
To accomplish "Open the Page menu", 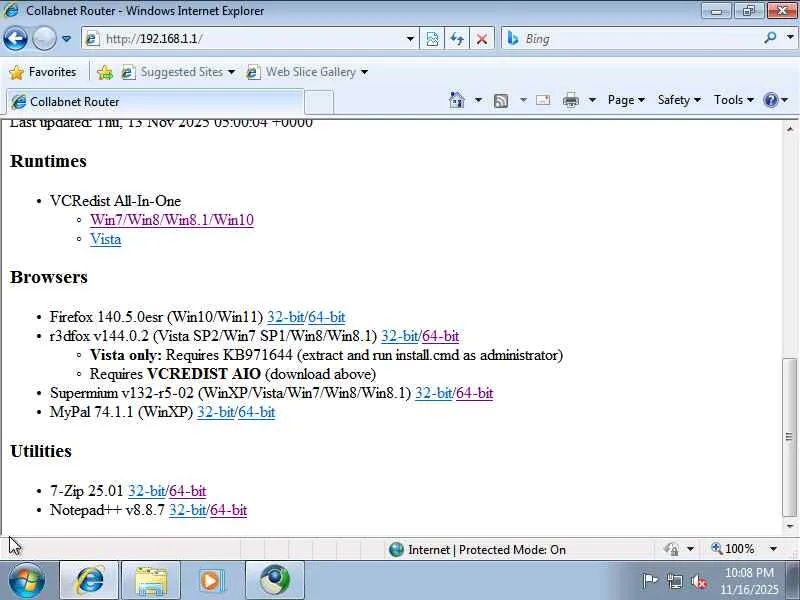I will click(626, 100).
